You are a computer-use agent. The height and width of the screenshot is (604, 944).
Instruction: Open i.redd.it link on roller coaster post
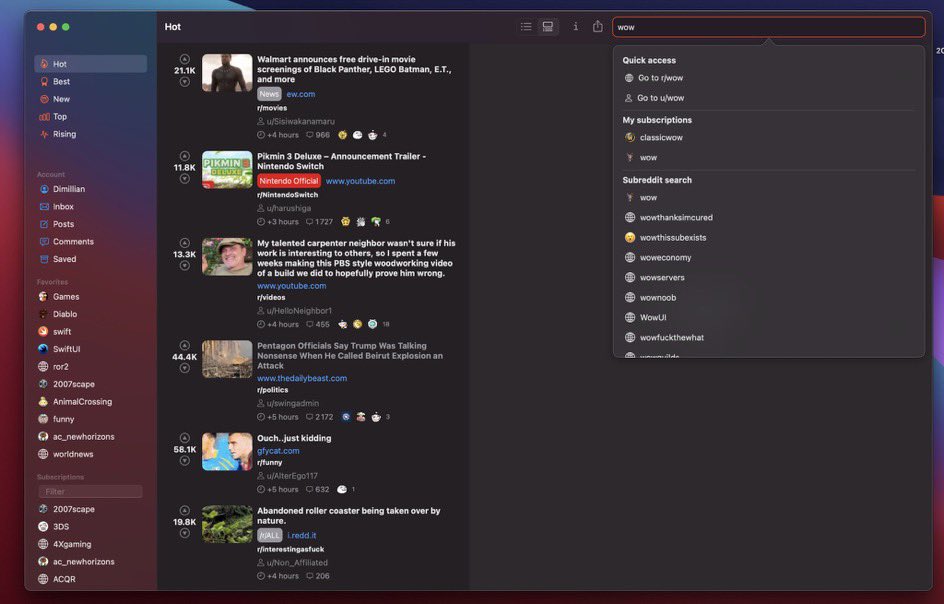click(302, 535)
